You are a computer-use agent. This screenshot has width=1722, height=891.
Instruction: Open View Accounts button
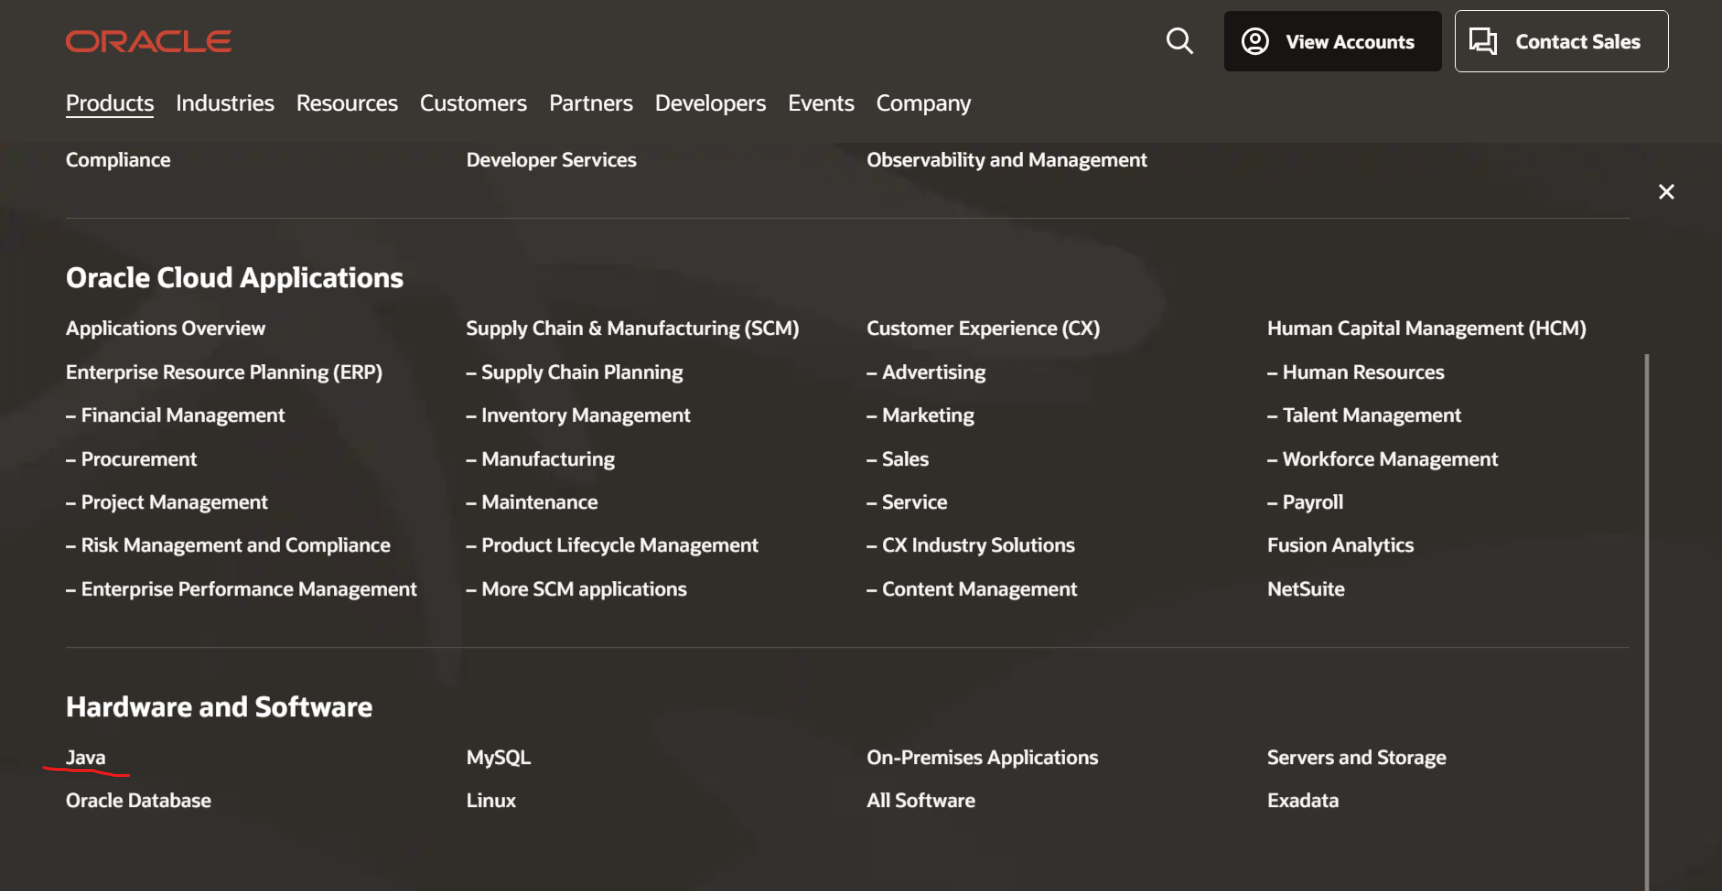[x=1332, y=41]
